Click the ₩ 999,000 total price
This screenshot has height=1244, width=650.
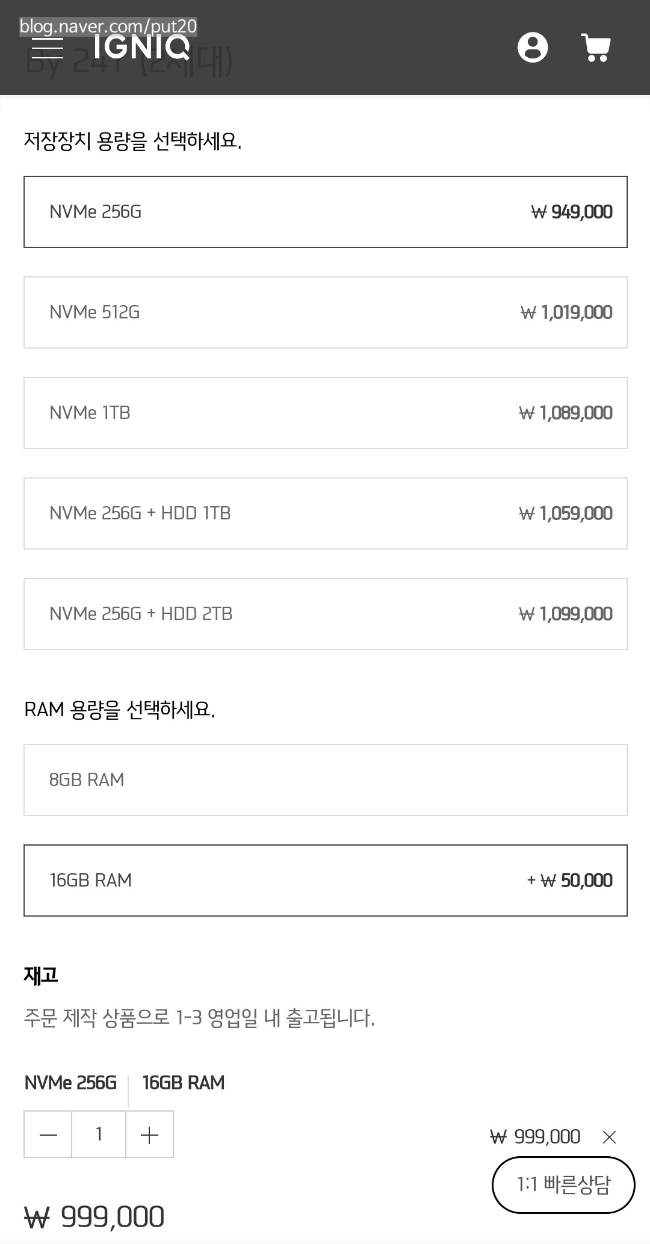click(x=94, y=1217)
